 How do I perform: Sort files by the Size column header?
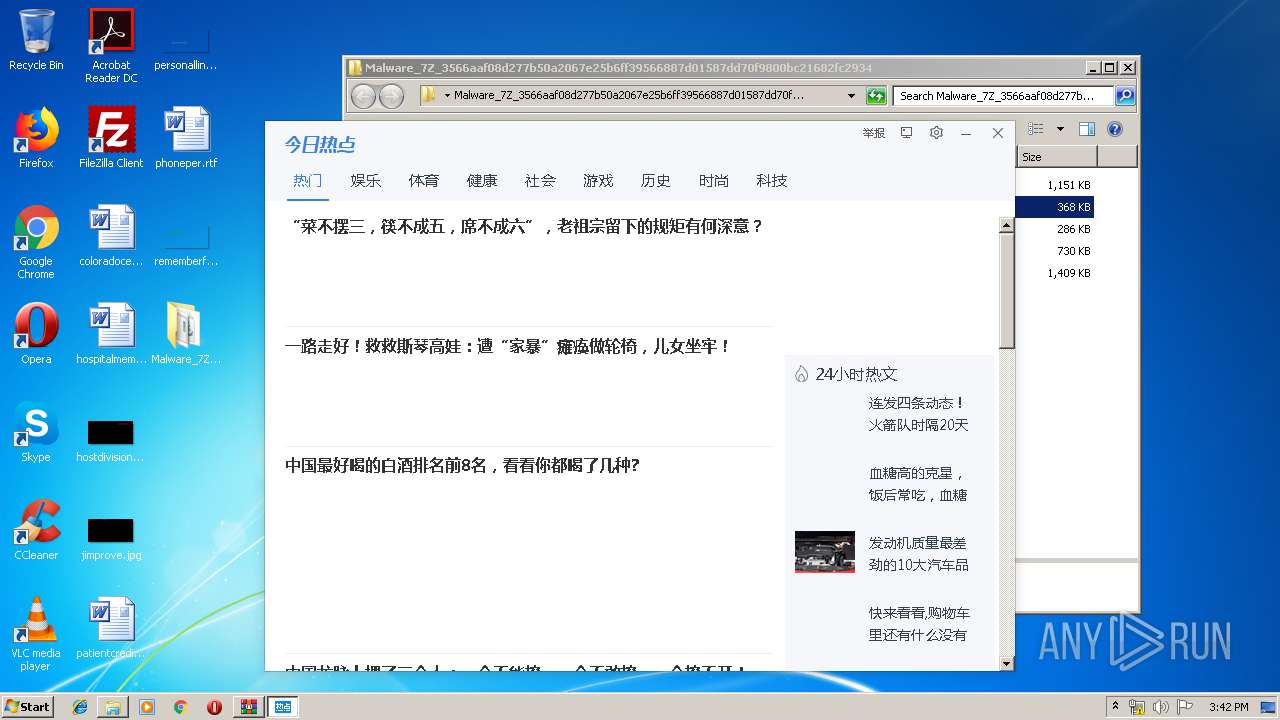(x=1057, y=157)
